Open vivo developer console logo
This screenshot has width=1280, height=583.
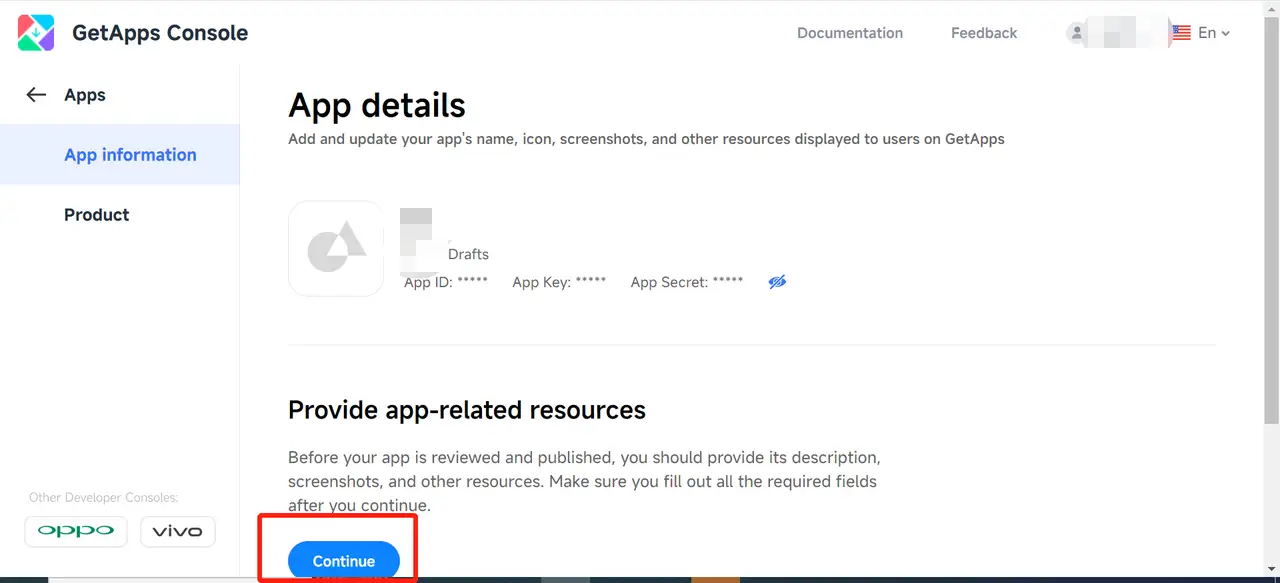(x=178, y=531)
